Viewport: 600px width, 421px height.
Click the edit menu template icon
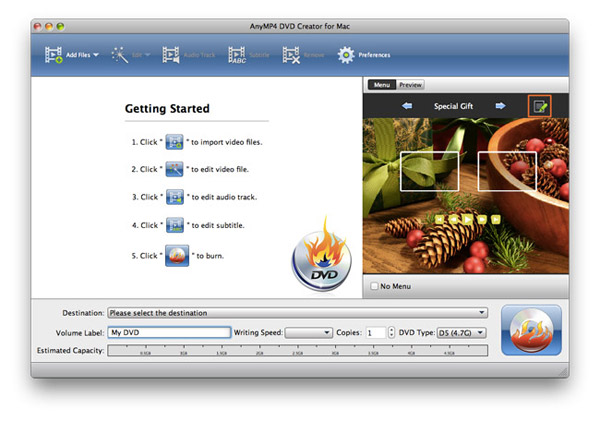coord(540,106)
